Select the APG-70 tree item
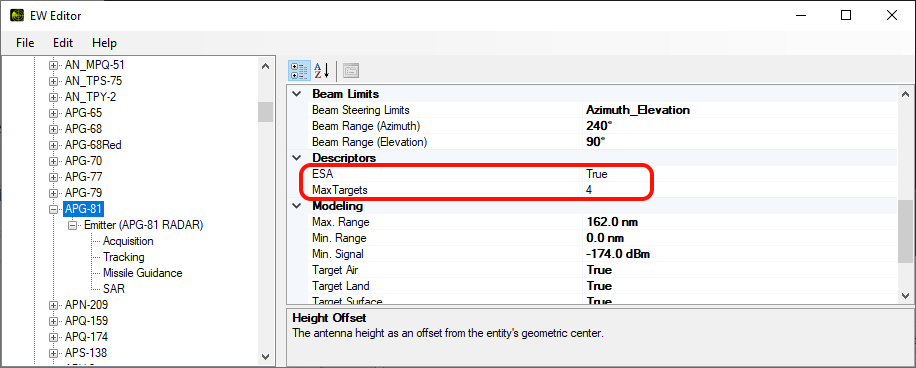916x368 pixels. point(84,161)
